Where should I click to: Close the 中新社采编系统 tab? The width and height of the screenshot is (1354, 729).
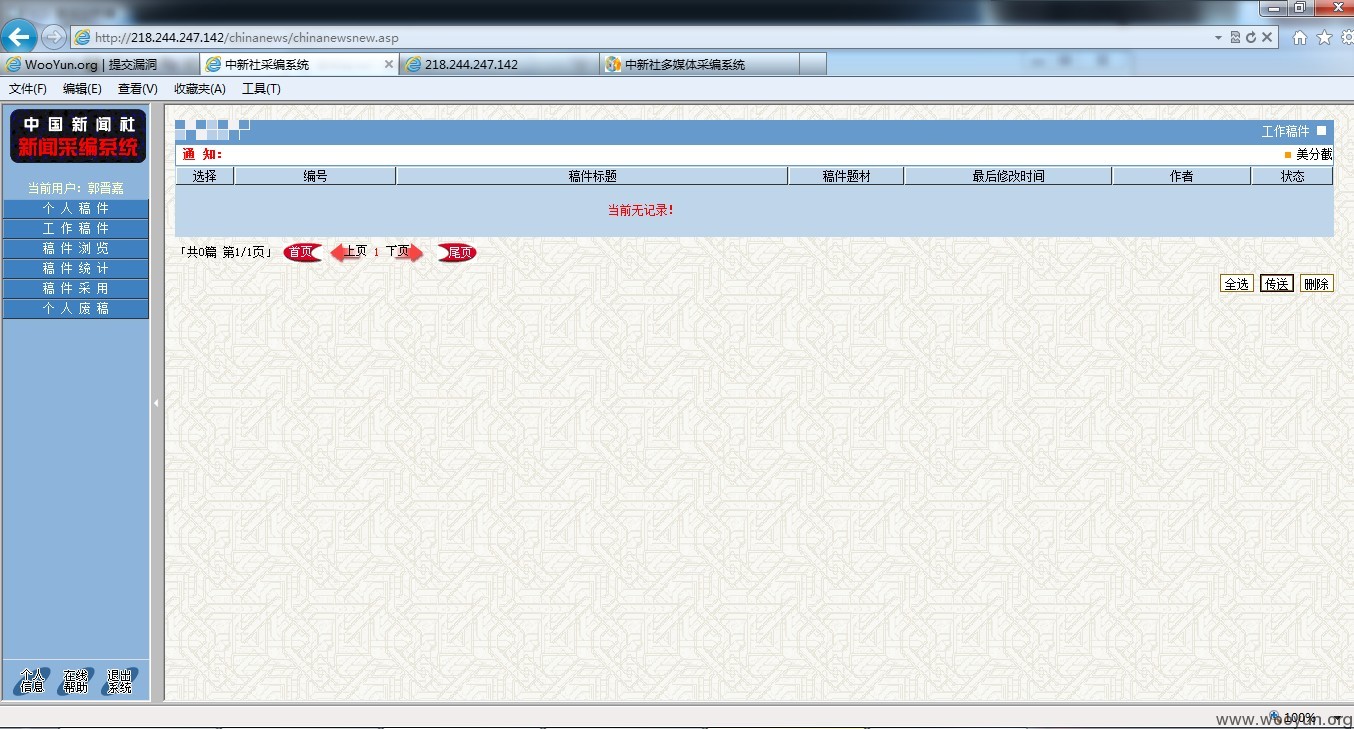click(389, 64)
